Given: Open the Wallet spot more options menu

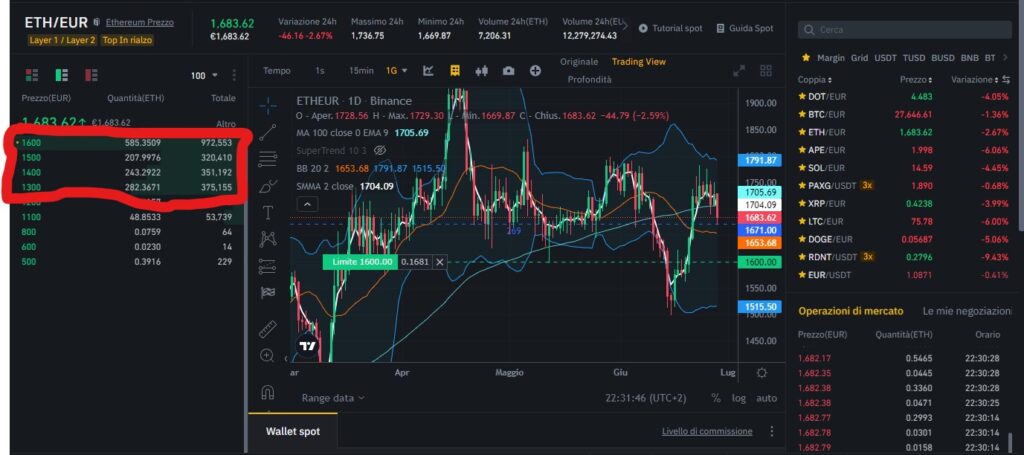Looking at the screenshot, I should [x=772, y=431].
